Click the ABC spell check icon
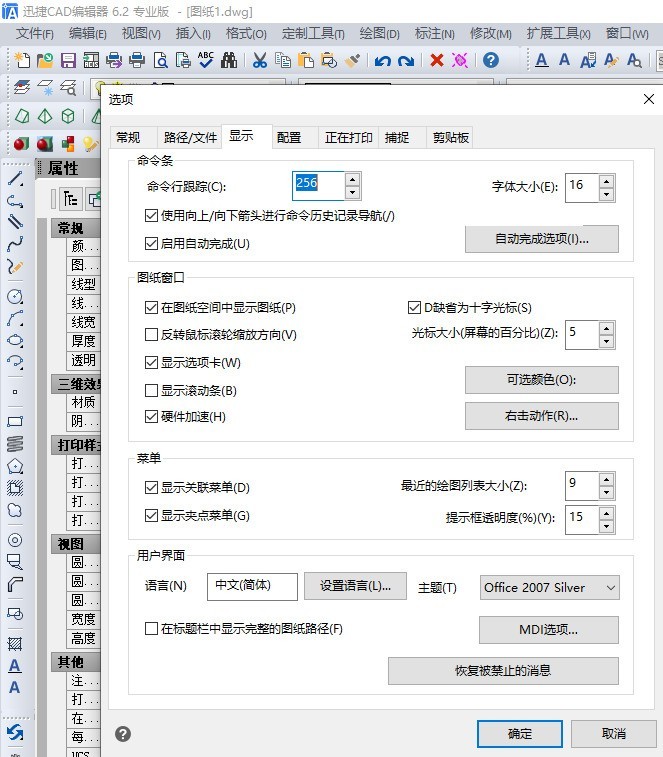663x757 pixels. (x=206, y=60)
